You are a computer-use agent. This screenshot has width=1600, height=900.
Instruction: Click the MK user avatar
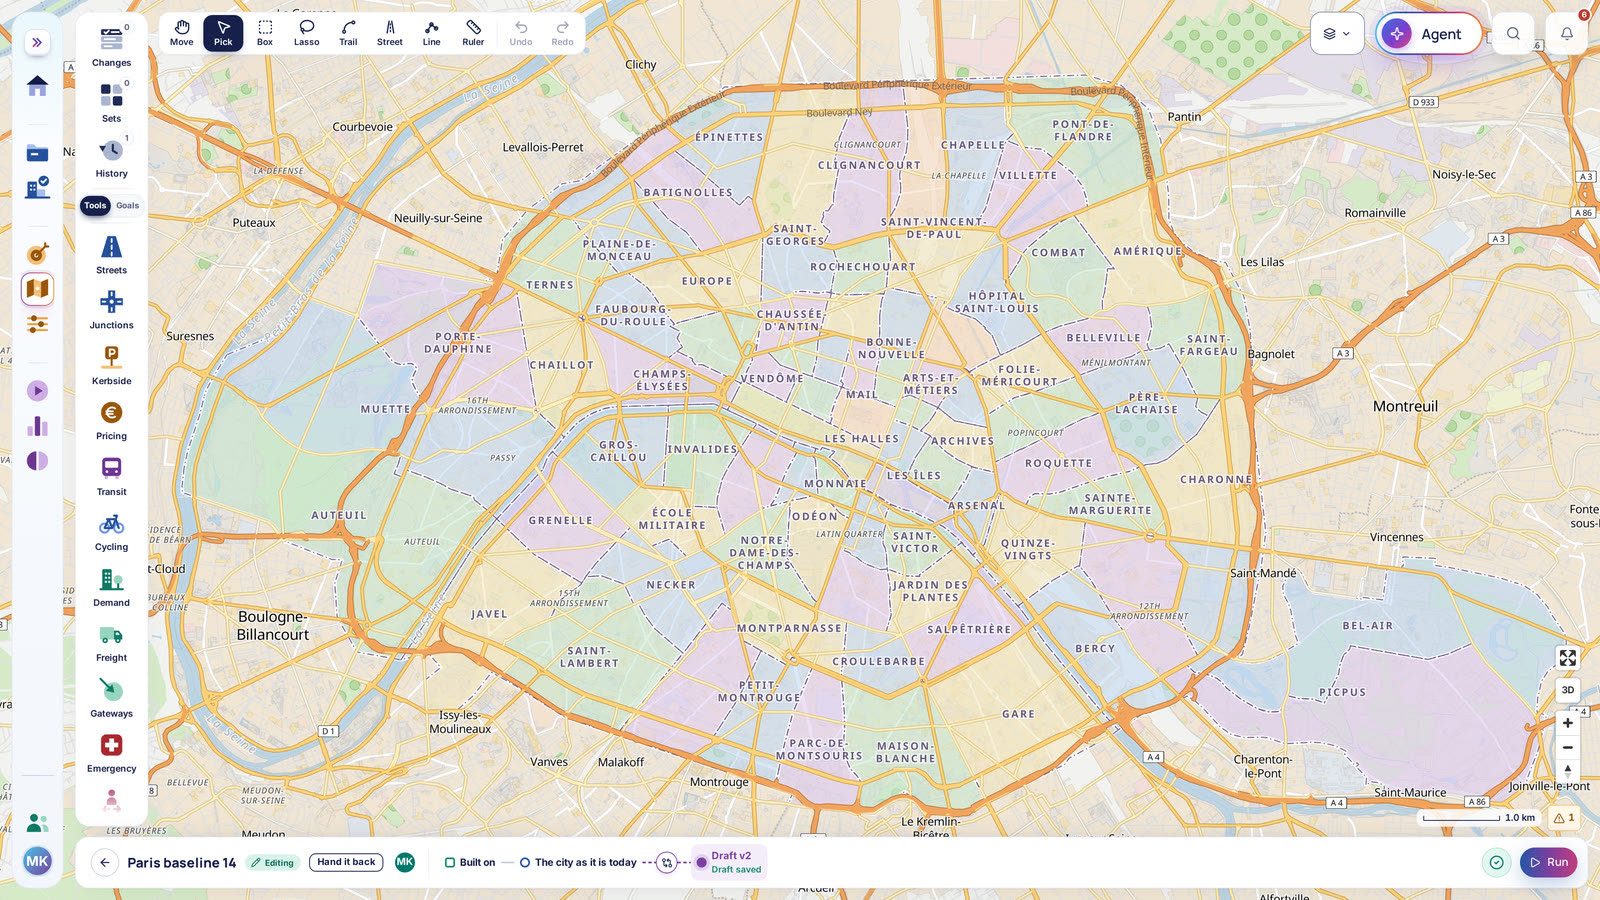pyautogui.click(x=37, y=861)
